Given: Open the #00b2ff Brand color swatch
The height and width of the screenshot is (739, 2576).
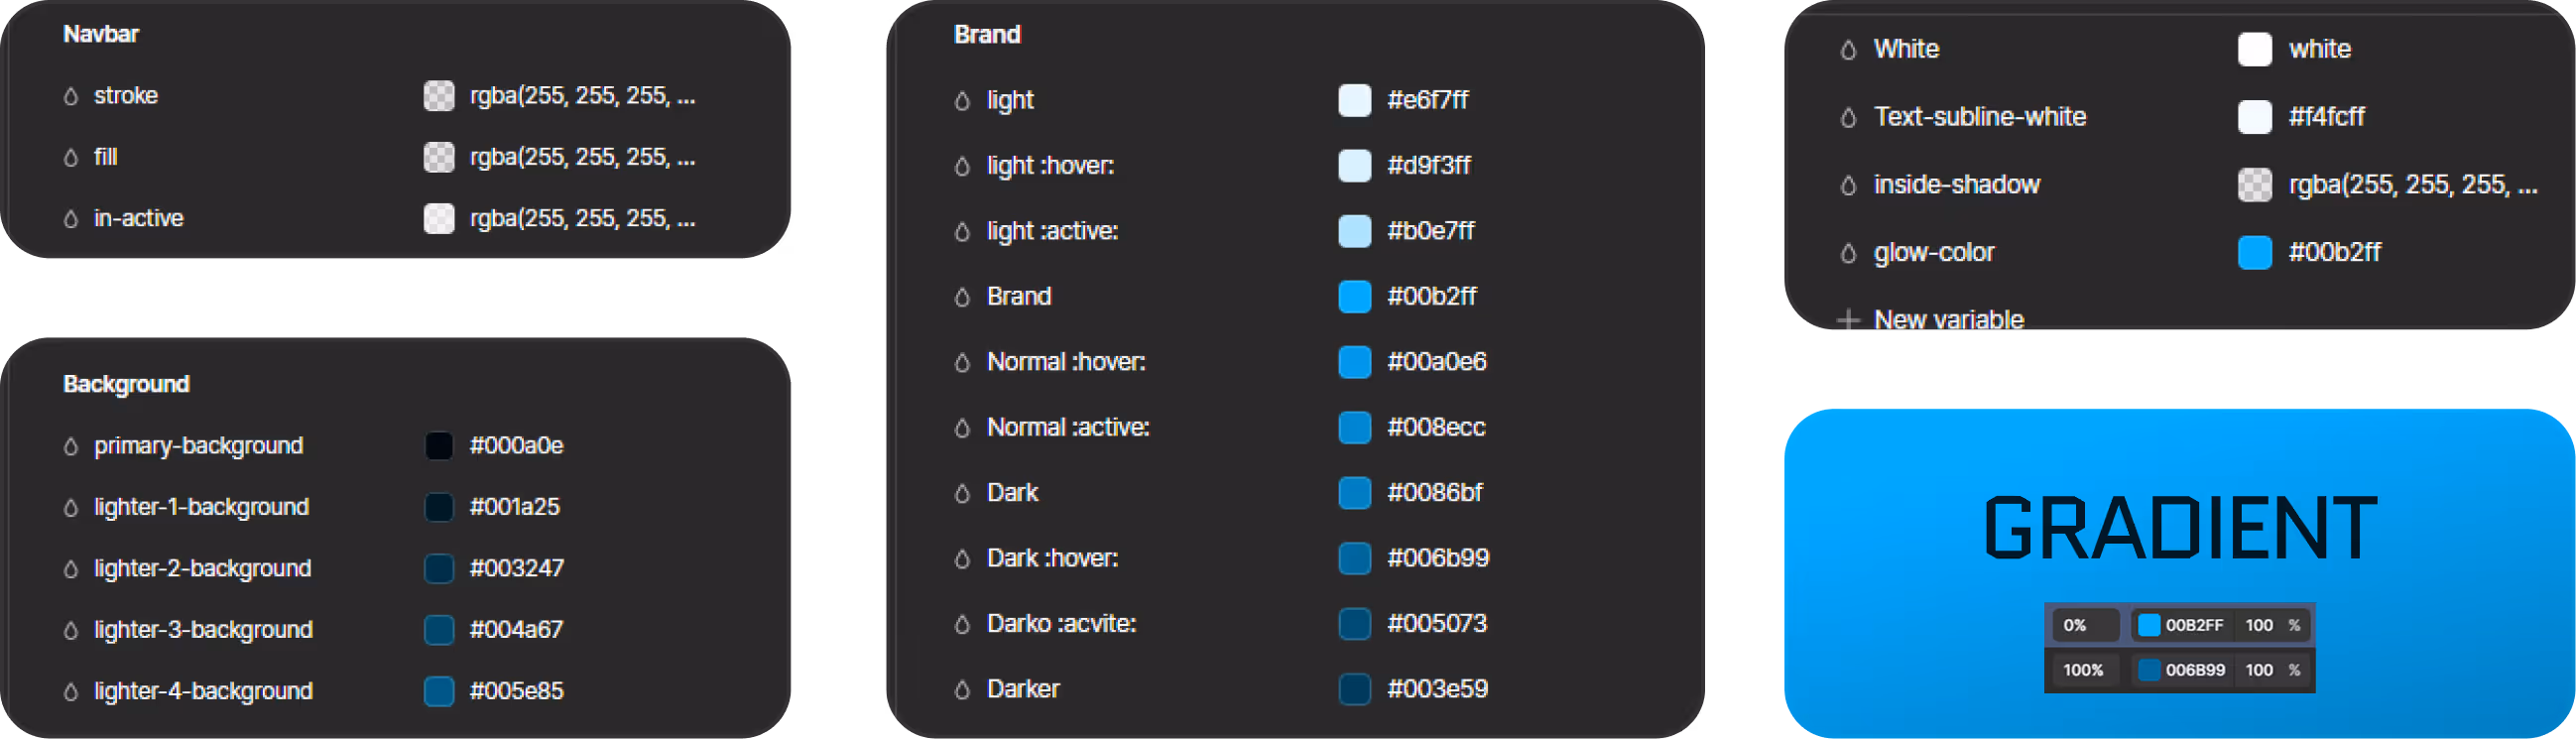Looking at the screenshot, I should (1354, 297).
